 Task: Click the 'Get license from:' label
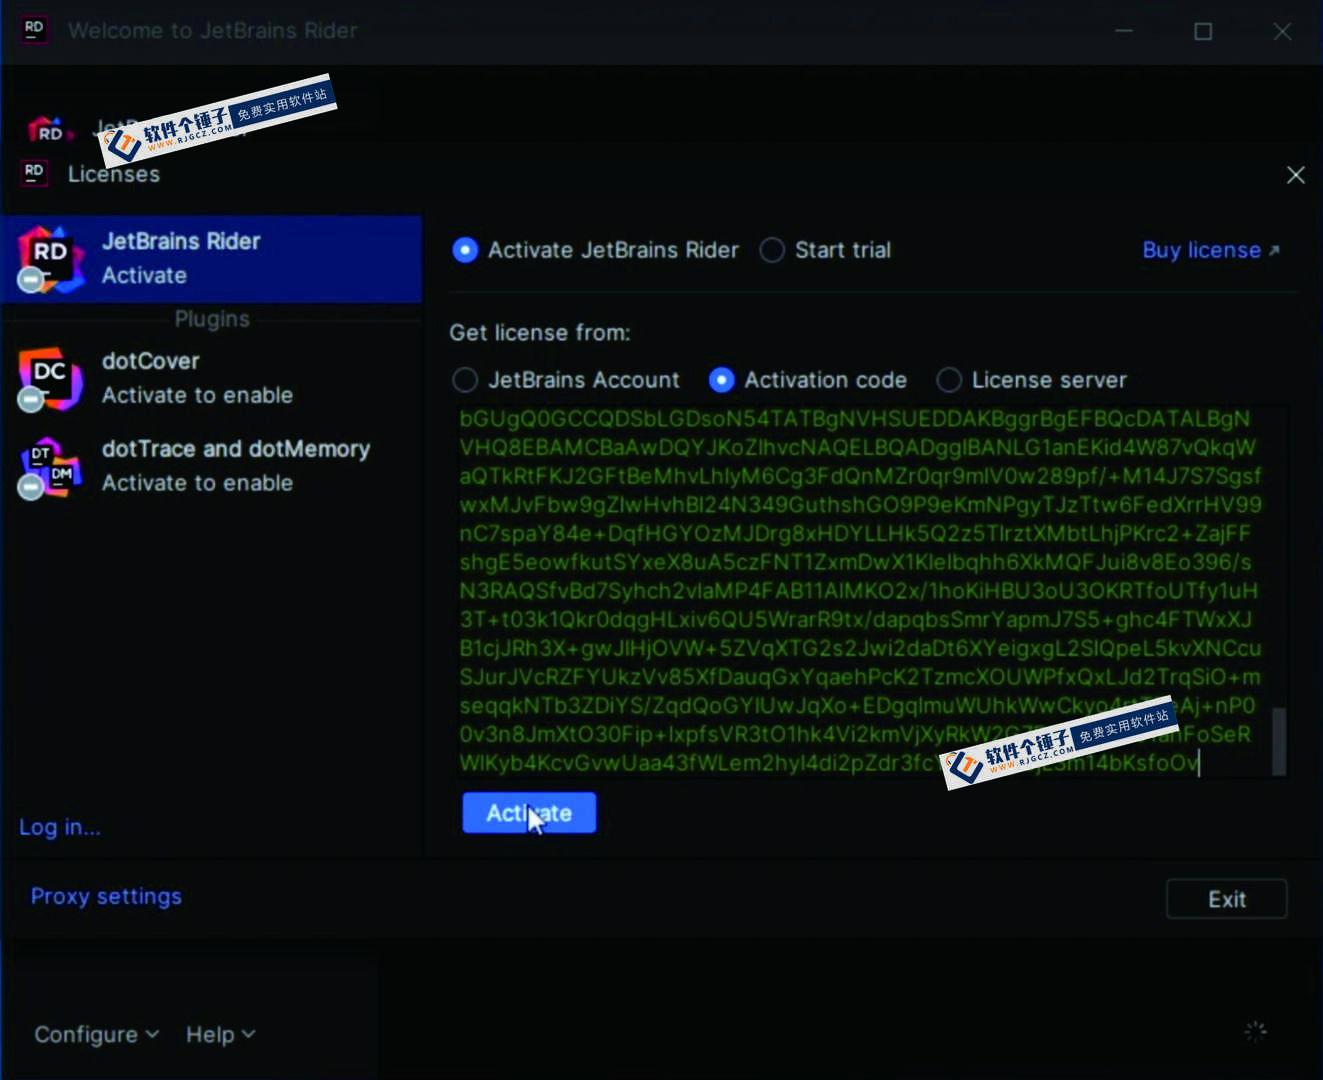(540, 333)
